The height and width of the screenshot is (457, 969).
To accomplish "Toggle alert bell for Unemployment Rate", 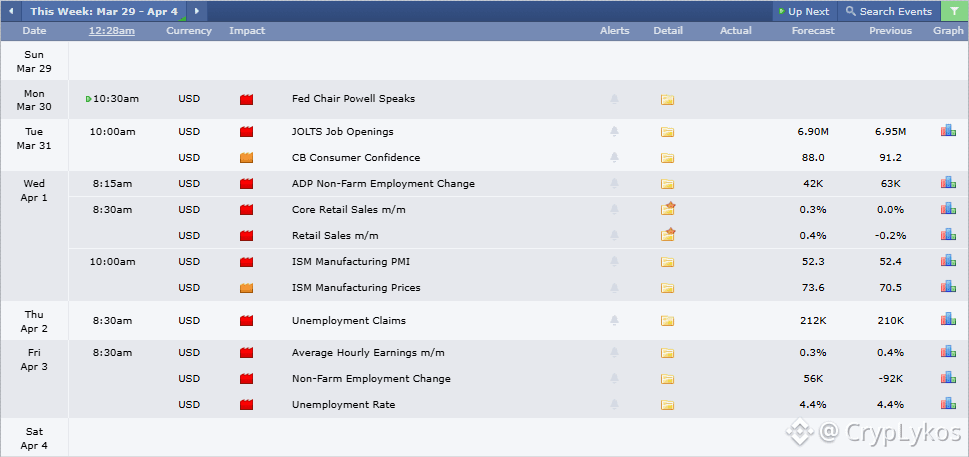I will [614, 405].
